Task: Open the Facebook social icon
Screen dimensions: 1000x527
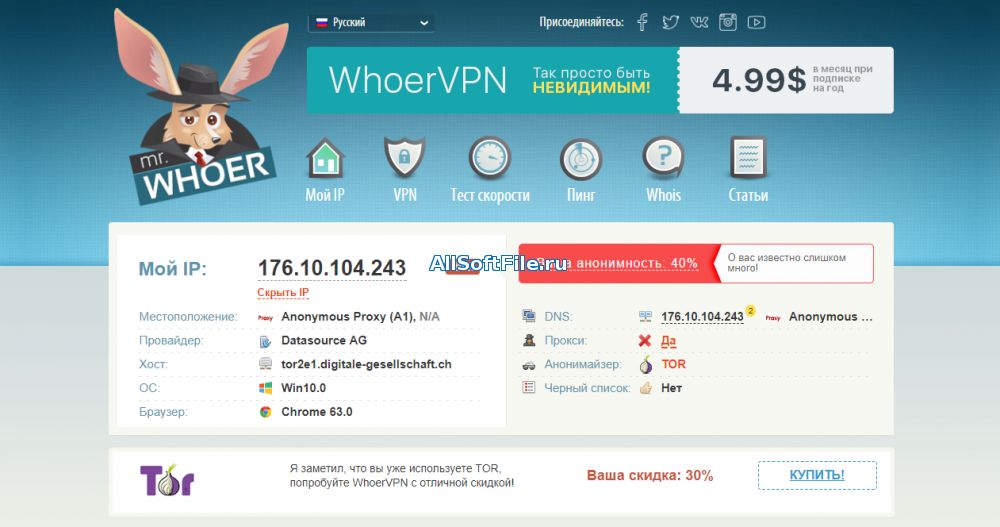Action: pos(643,22)
